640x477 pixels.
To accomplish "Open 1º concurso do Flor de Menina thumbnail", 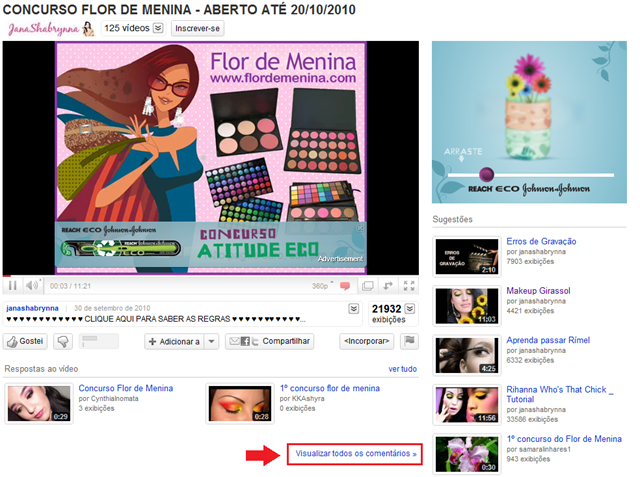I will click(x=467, y=454).
